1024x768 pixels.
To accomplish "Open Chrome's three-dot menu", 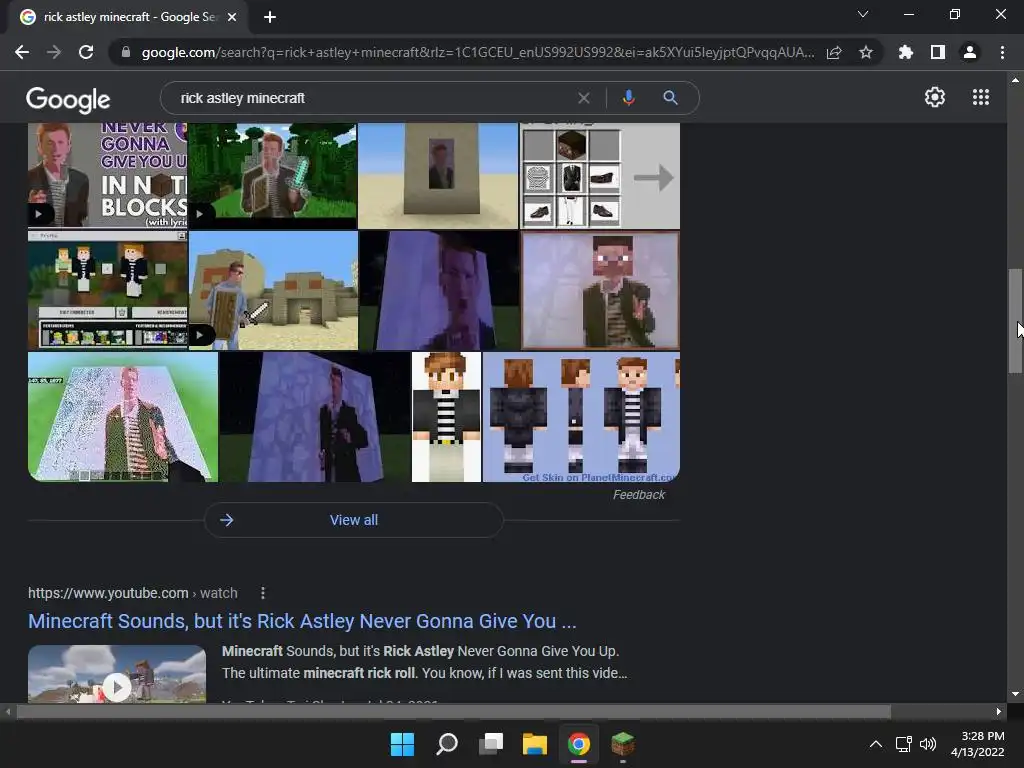I will pyautogui.click(x=1002, y=52).
